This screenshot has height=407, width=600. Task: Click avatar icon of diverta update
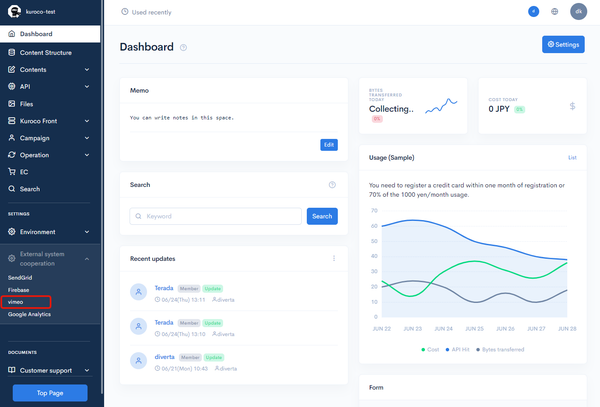[139, 361]
